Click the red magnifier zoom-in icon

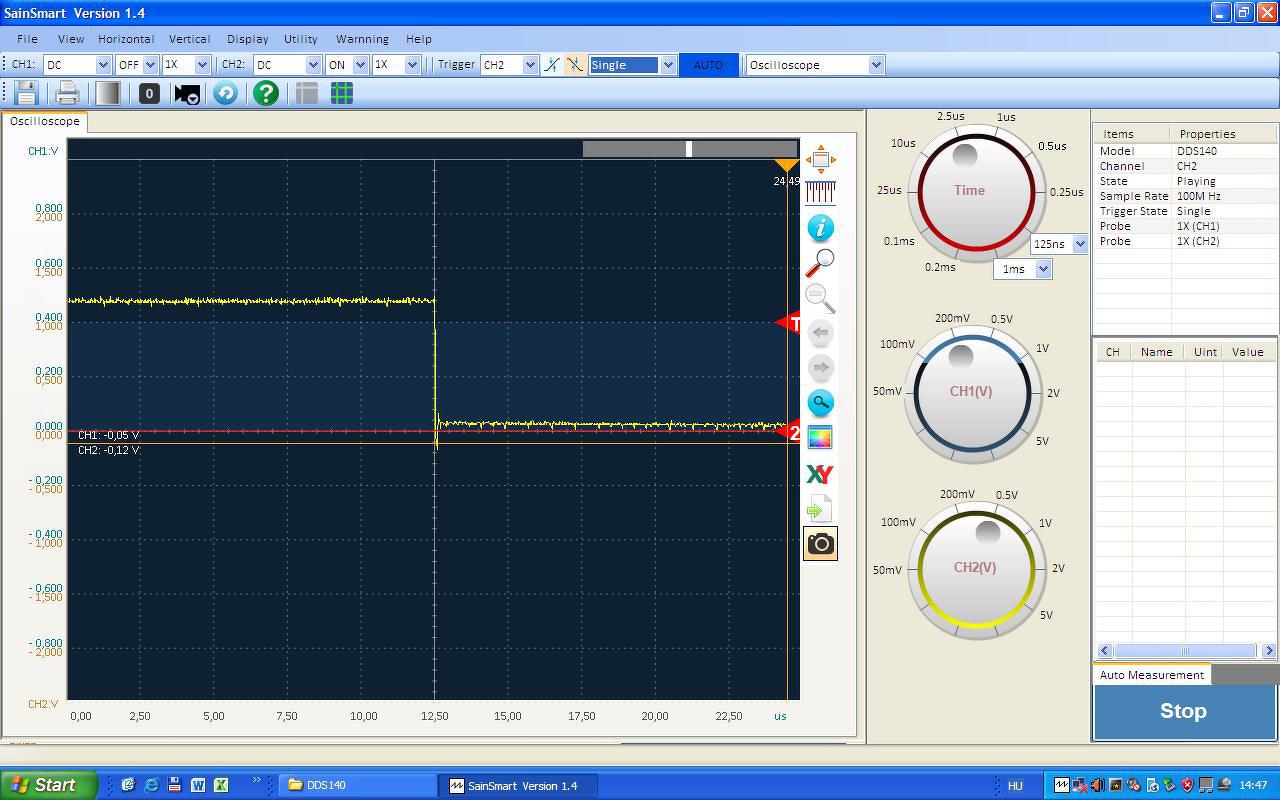(820, 262)
